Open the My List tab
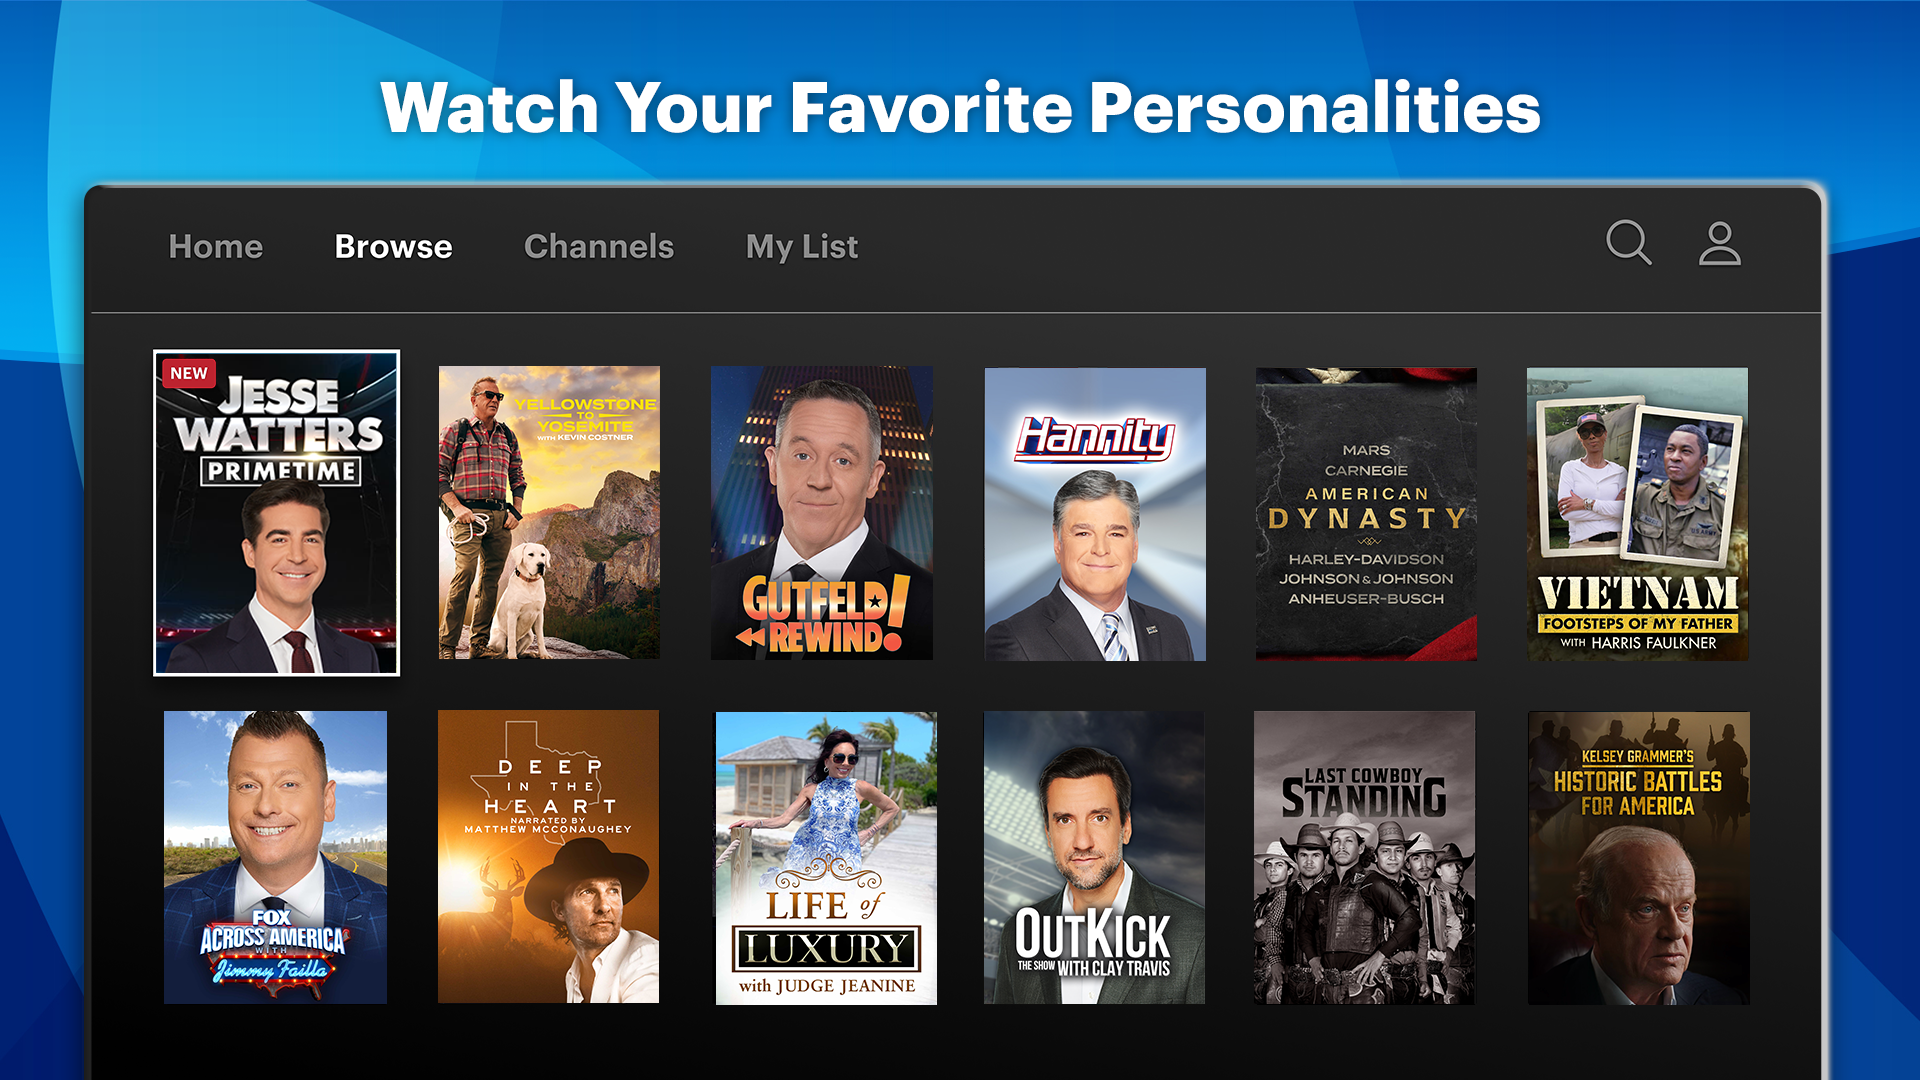1920x1080 pixels. tap(802, 246)
